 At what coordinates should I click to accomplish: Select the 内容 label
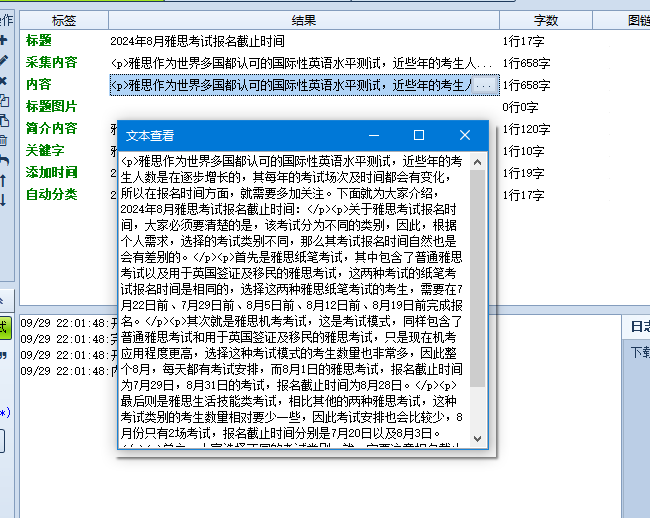39,85
